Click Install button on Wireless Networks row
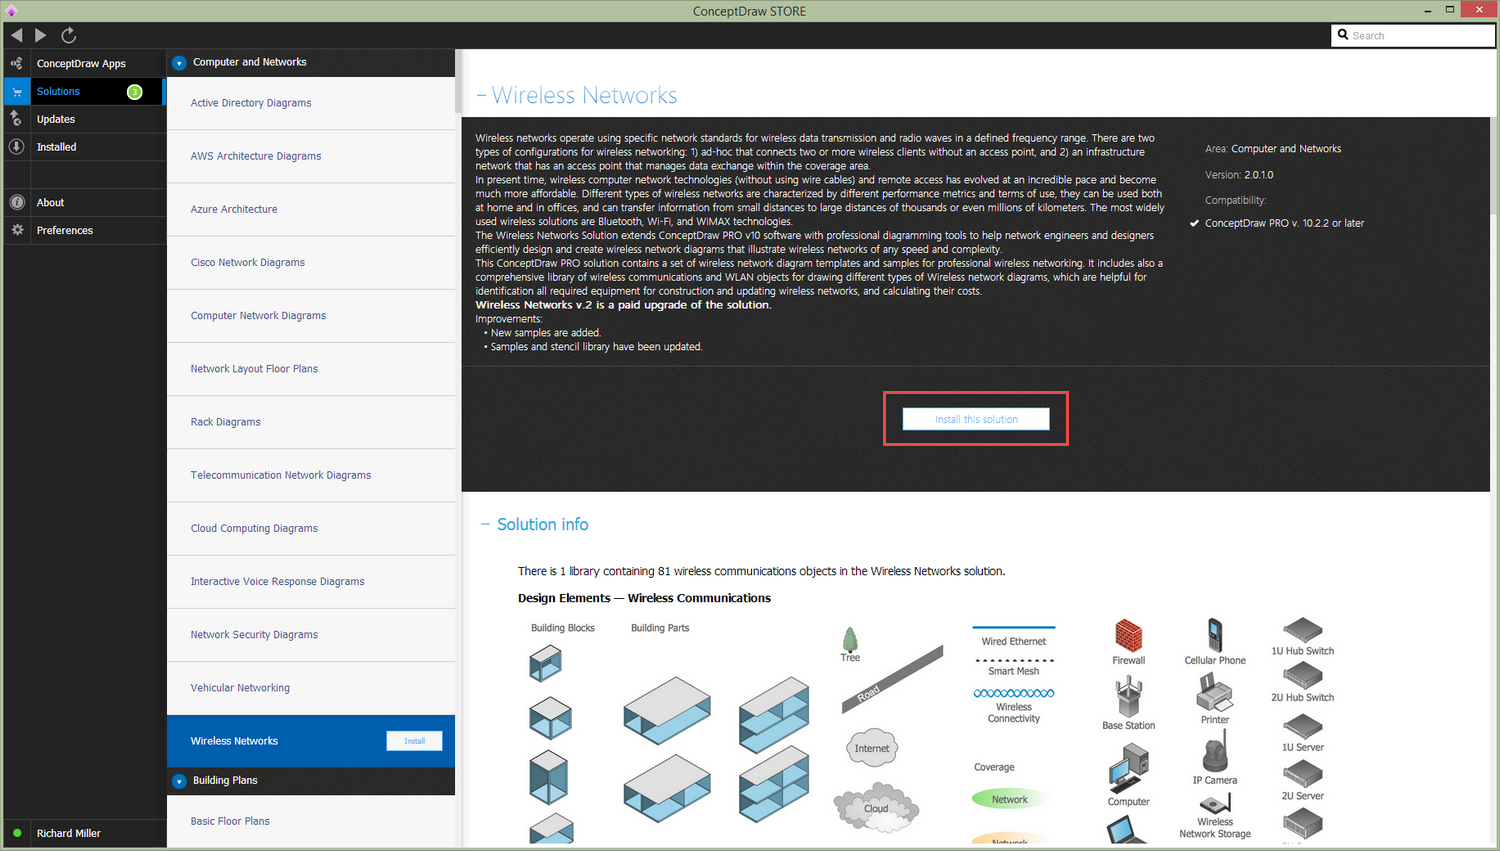The width and height of the screenshot is (1500, 851). pos(415,741)
